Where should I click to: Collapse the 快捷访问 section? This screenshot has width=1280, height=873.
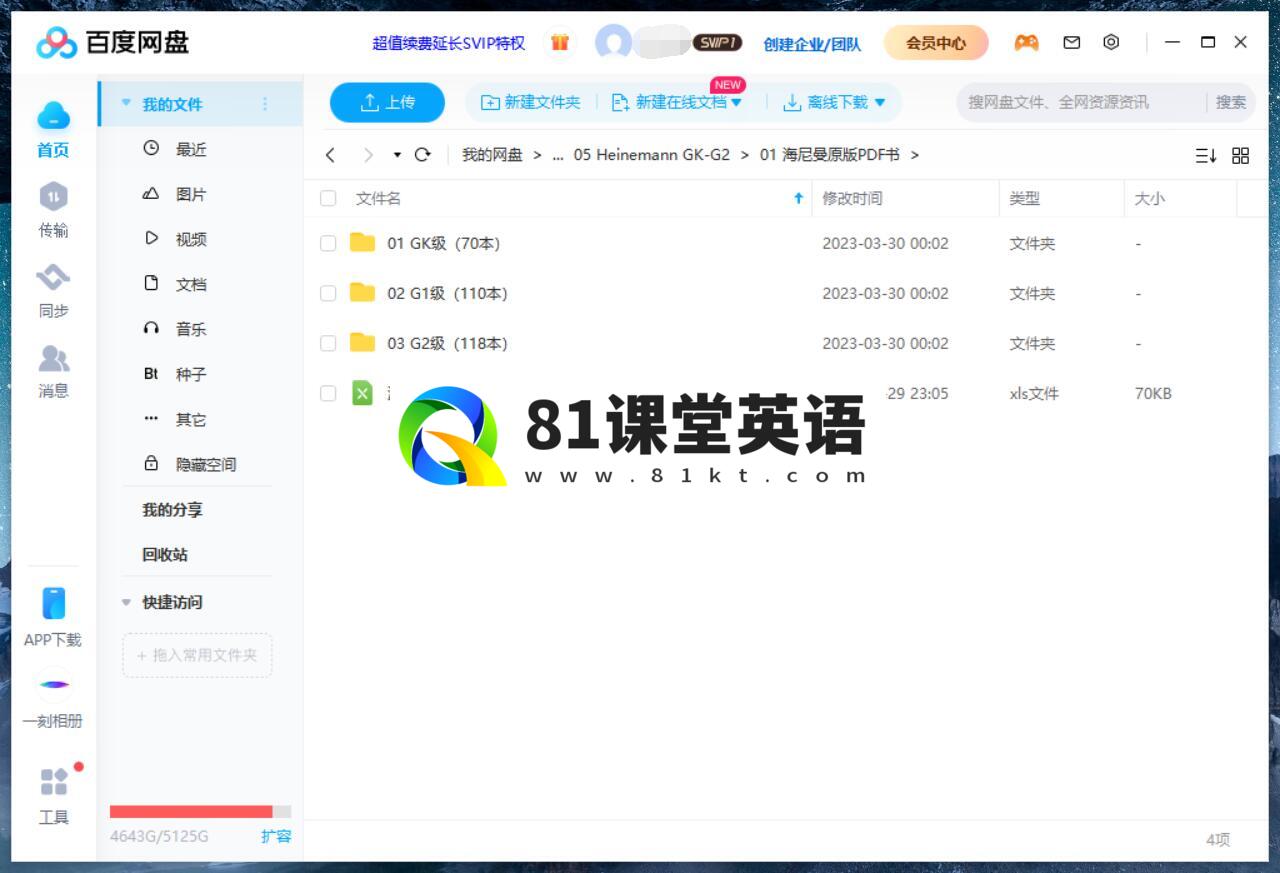click(126, 602)
